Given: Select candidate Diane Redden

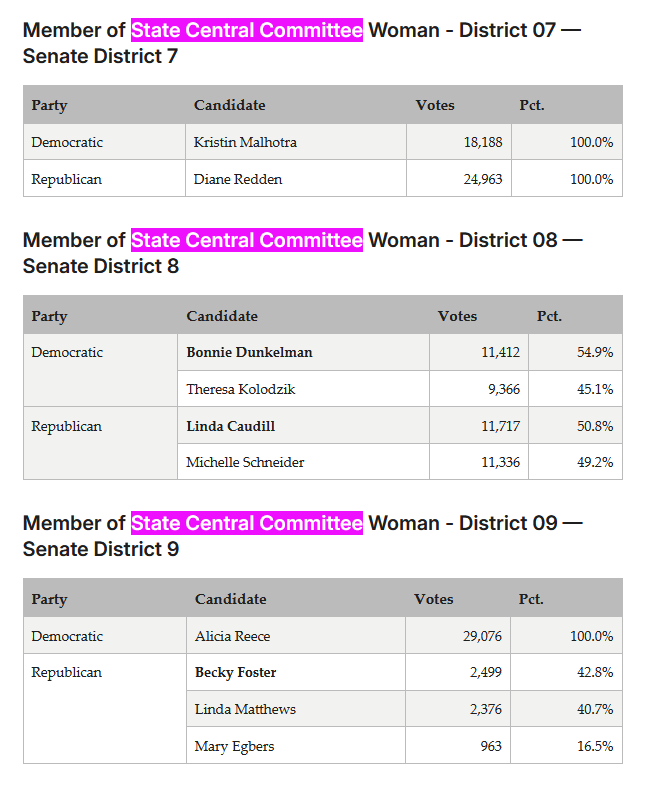Looking at the screenshot, I should [238, 179].
